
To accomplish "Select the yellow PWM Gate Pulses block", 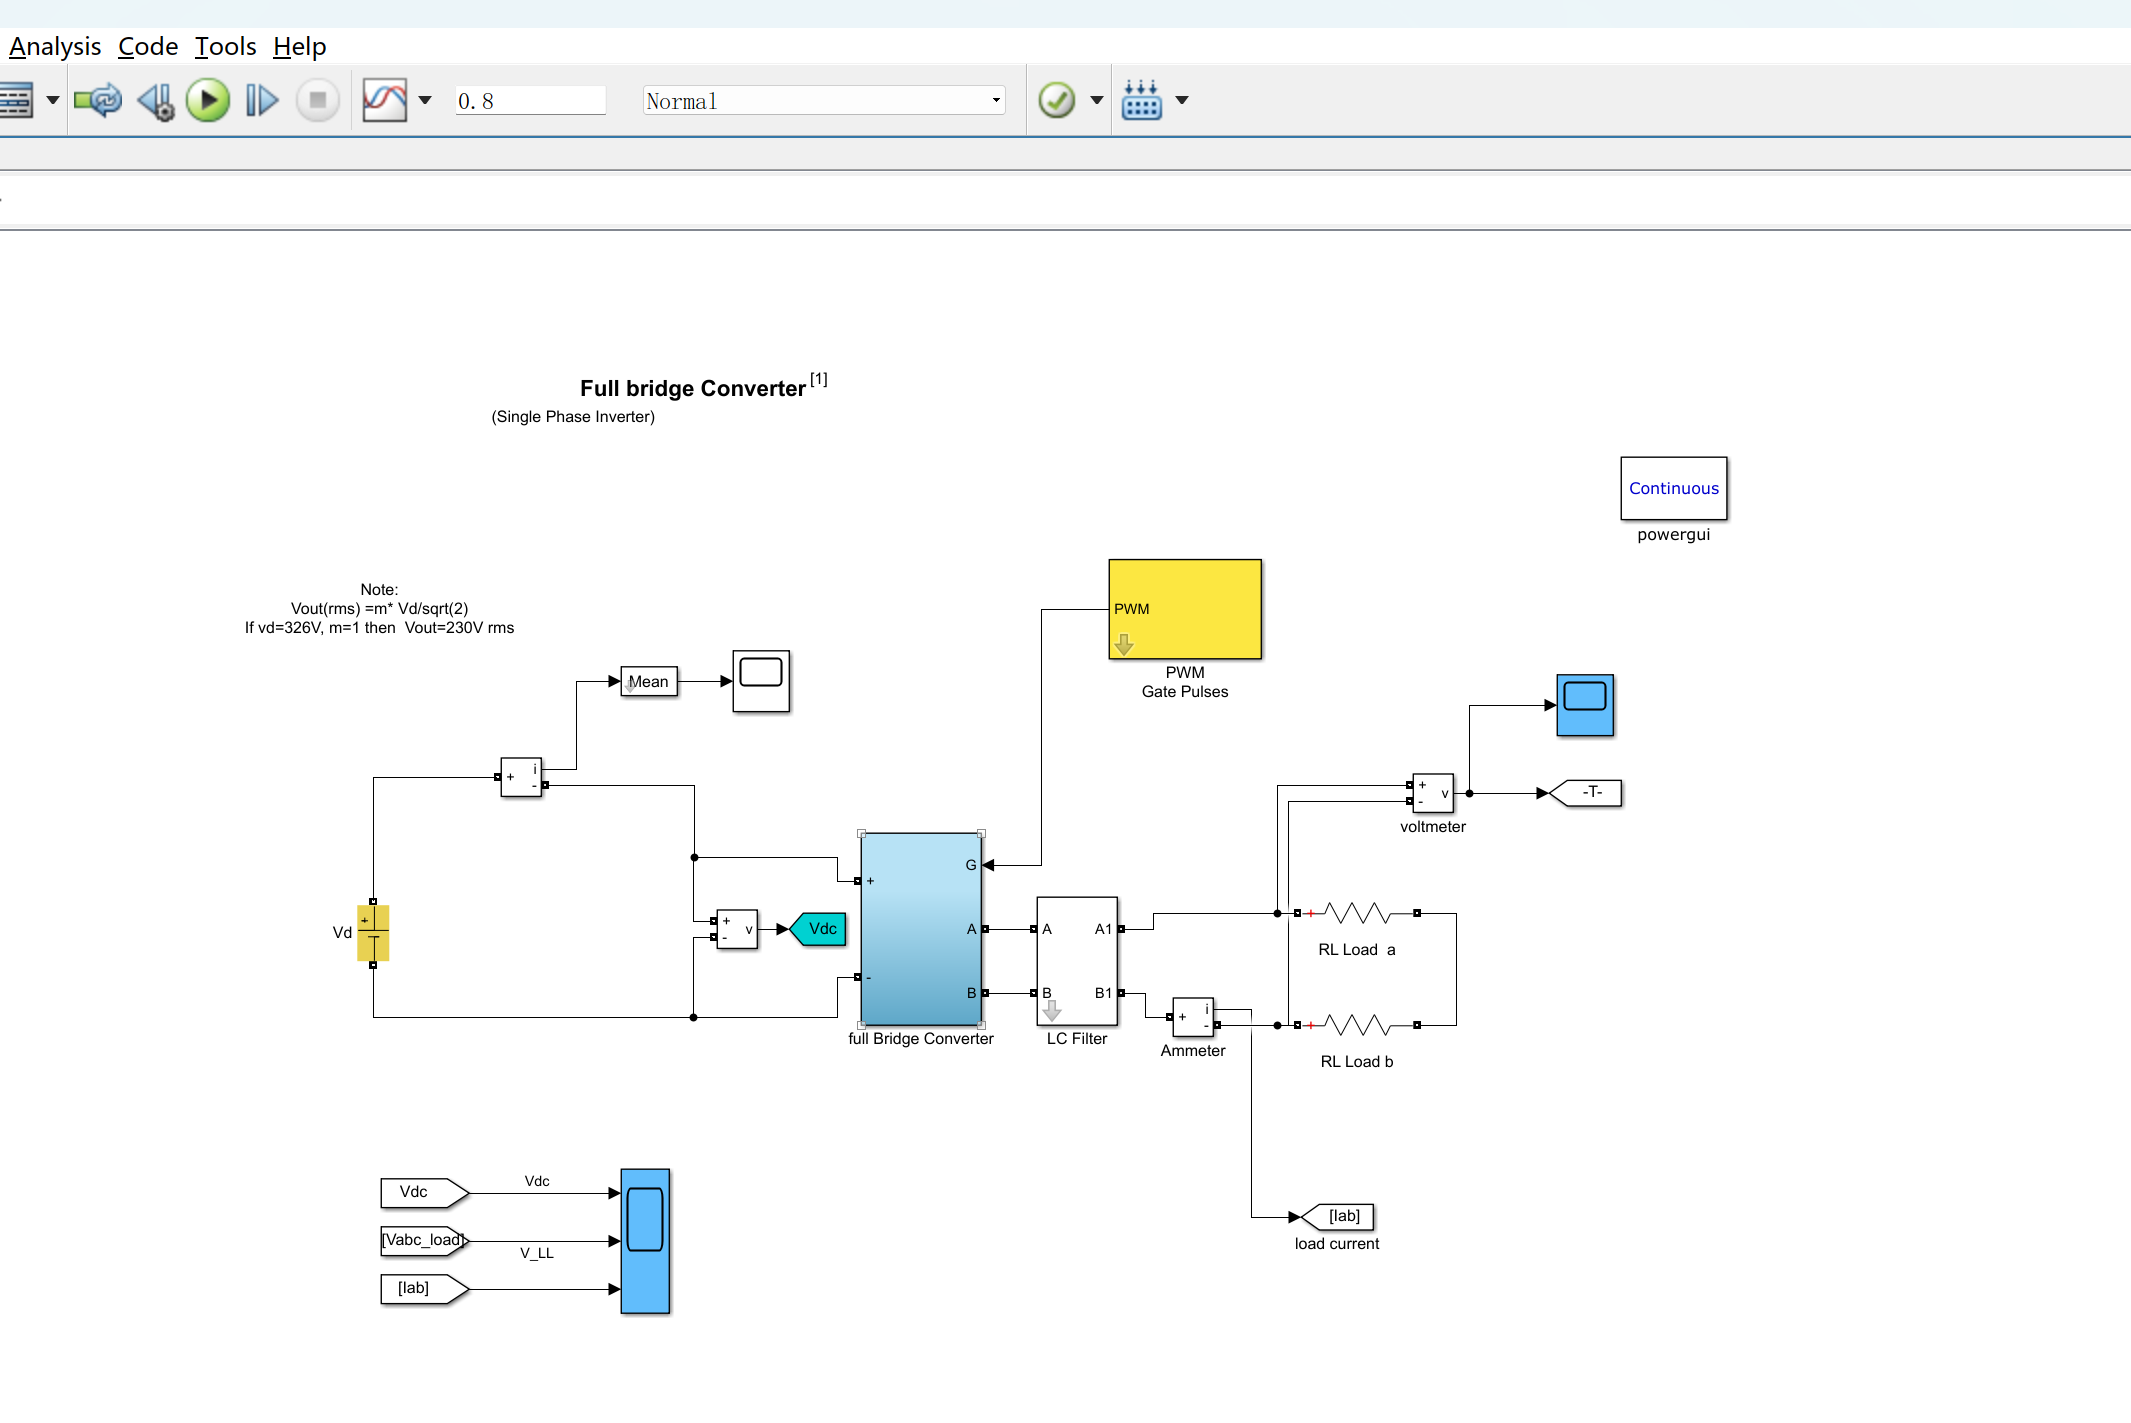I will pos(1184,608).
